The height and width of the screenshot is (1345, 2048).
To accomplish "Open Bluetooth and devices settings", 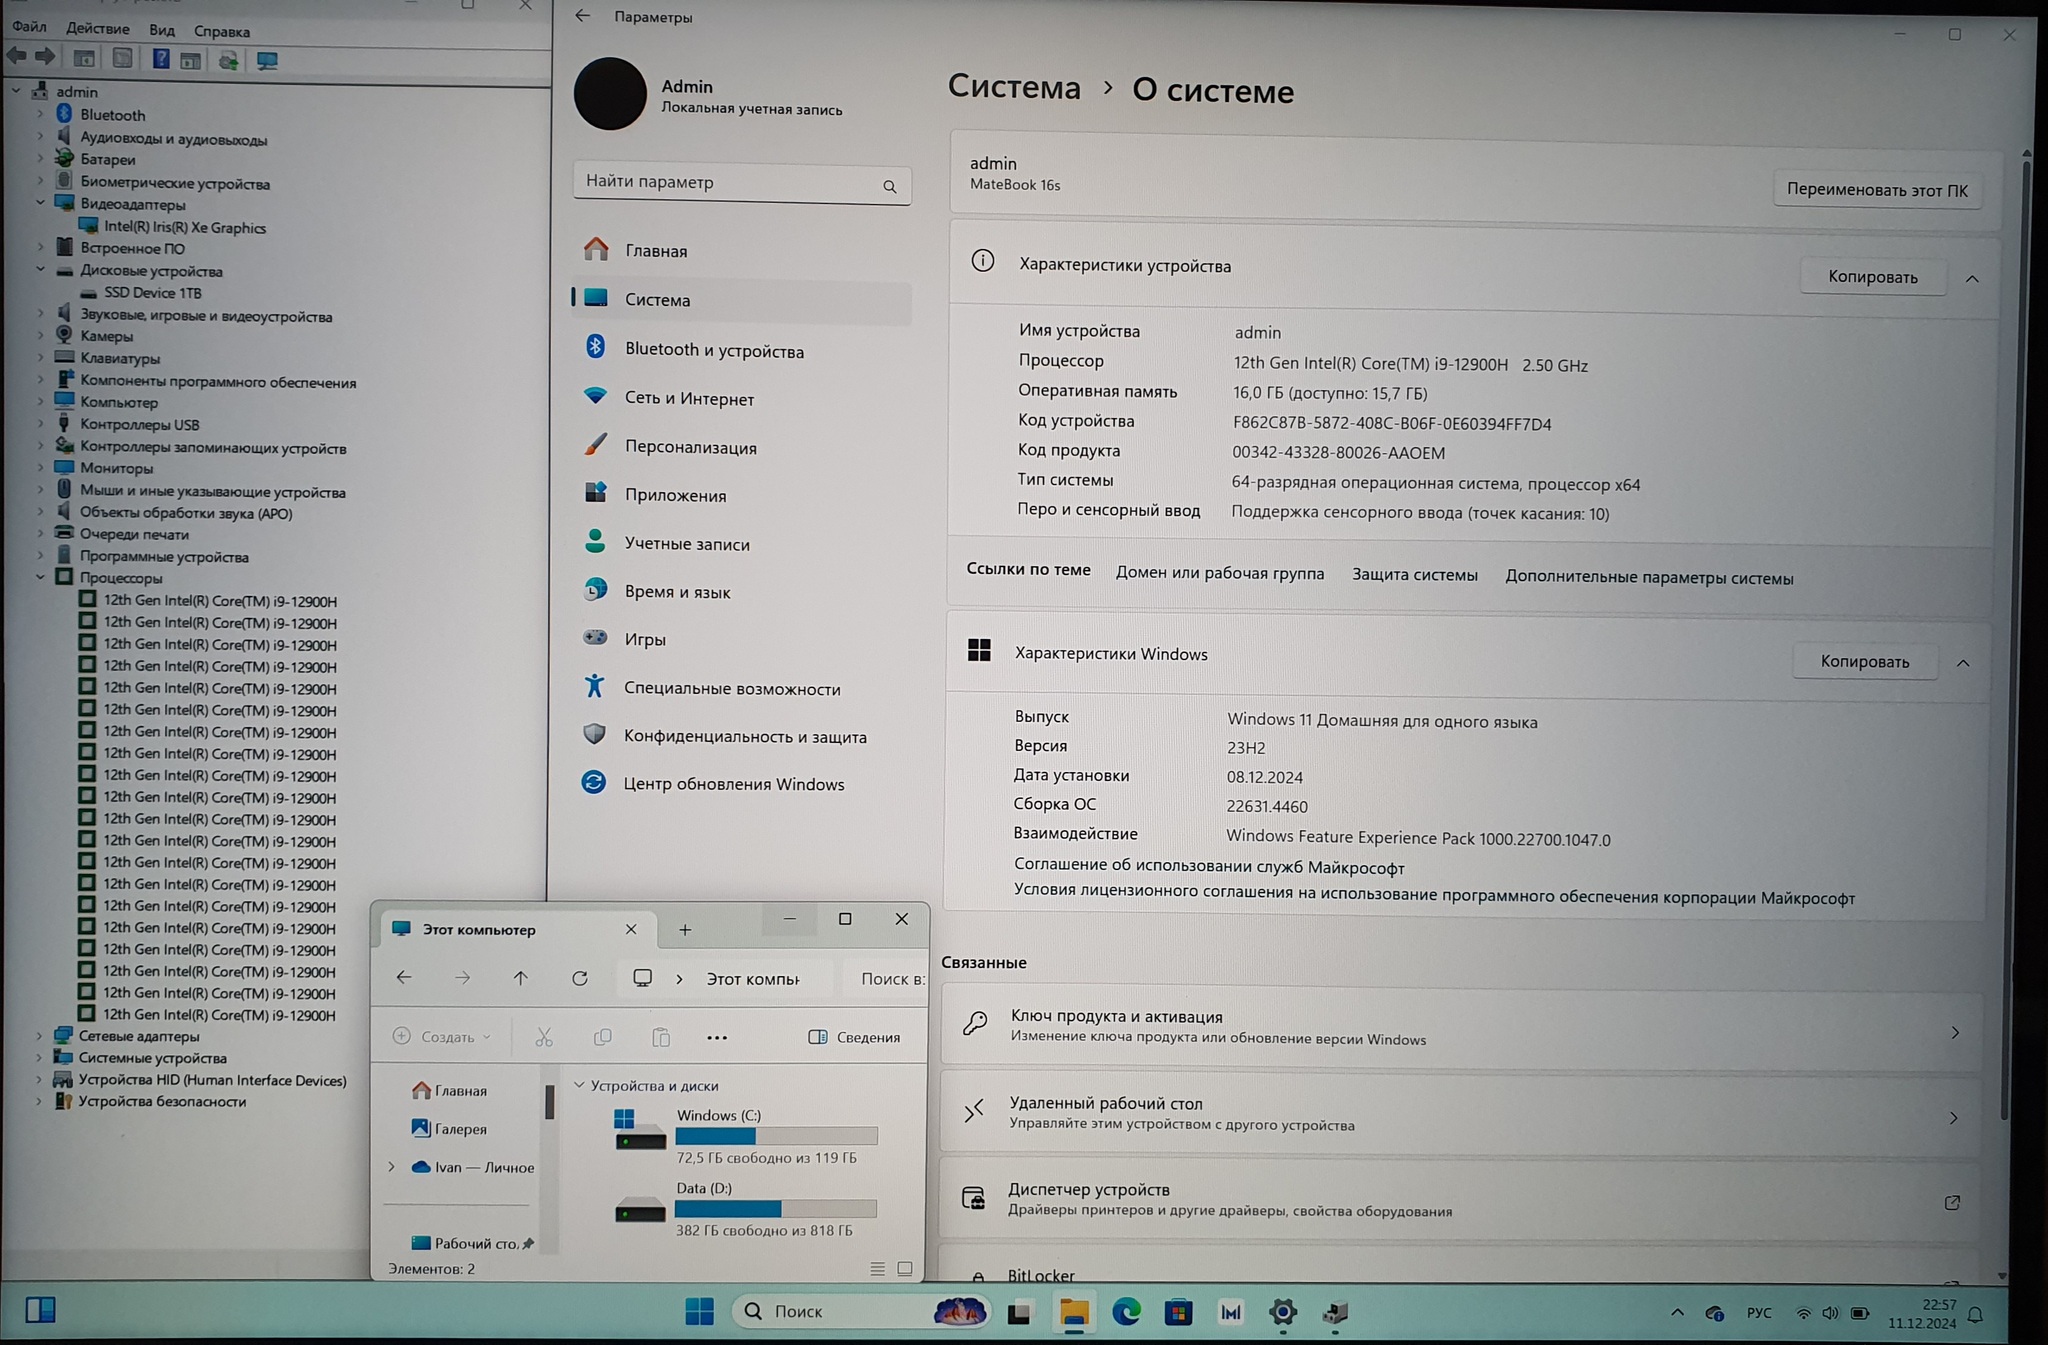I will 713,350.
